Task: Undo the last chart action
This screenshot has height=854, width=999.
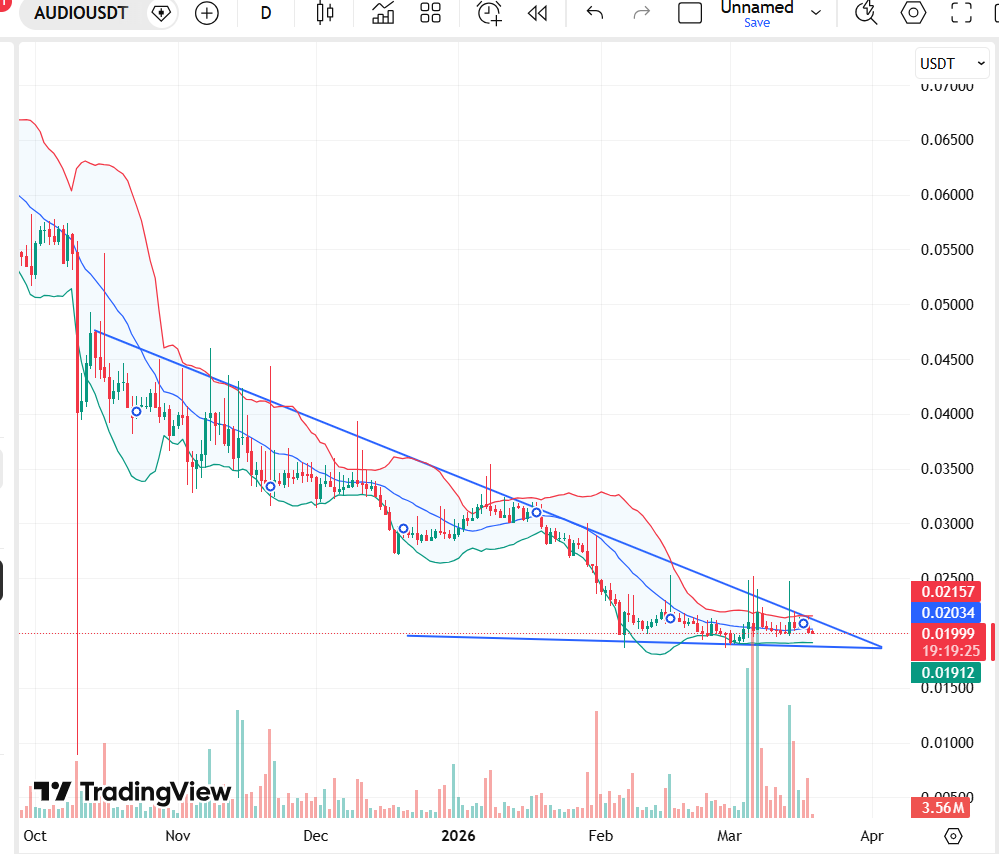Action: (x=593, y=14)
